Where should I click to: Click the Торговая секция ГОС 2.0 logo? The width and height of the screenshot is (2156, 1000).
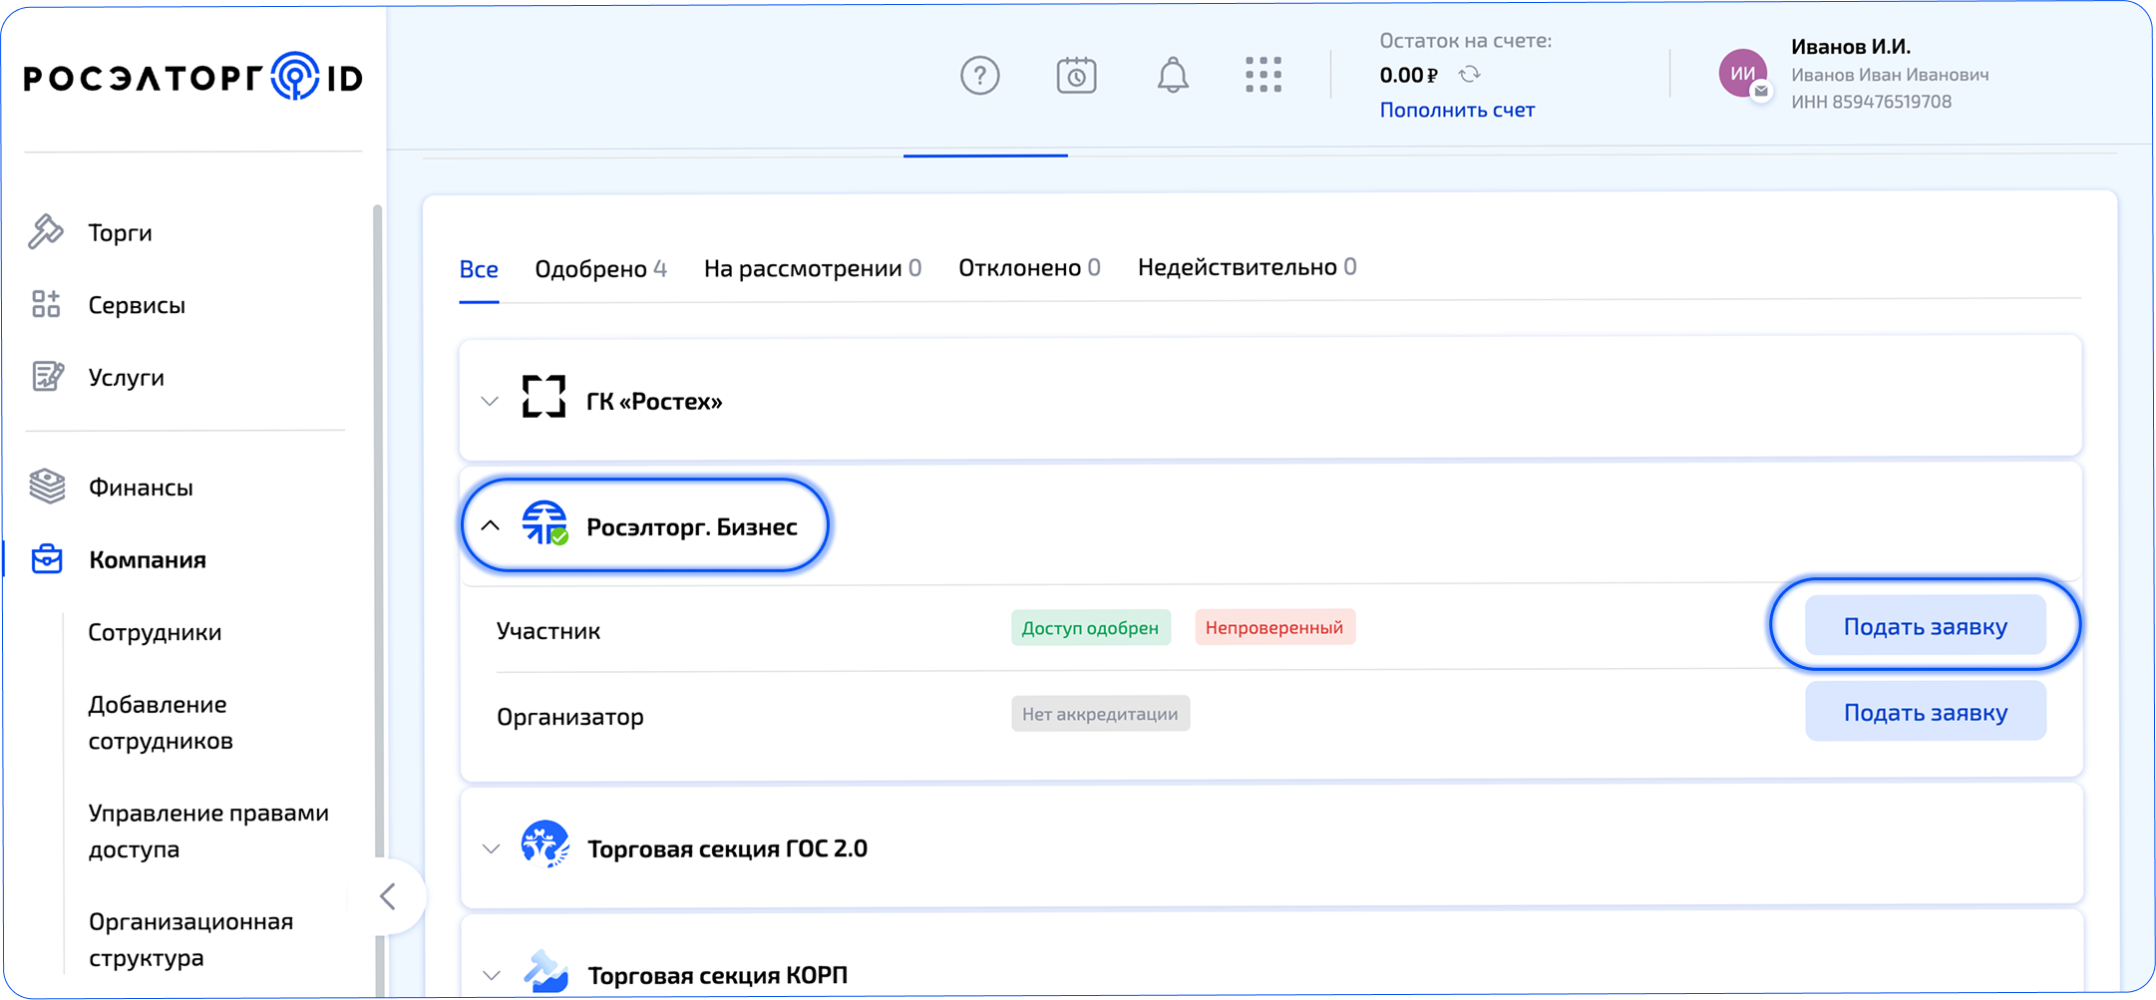pyautogui.click(x=546, y=845)
